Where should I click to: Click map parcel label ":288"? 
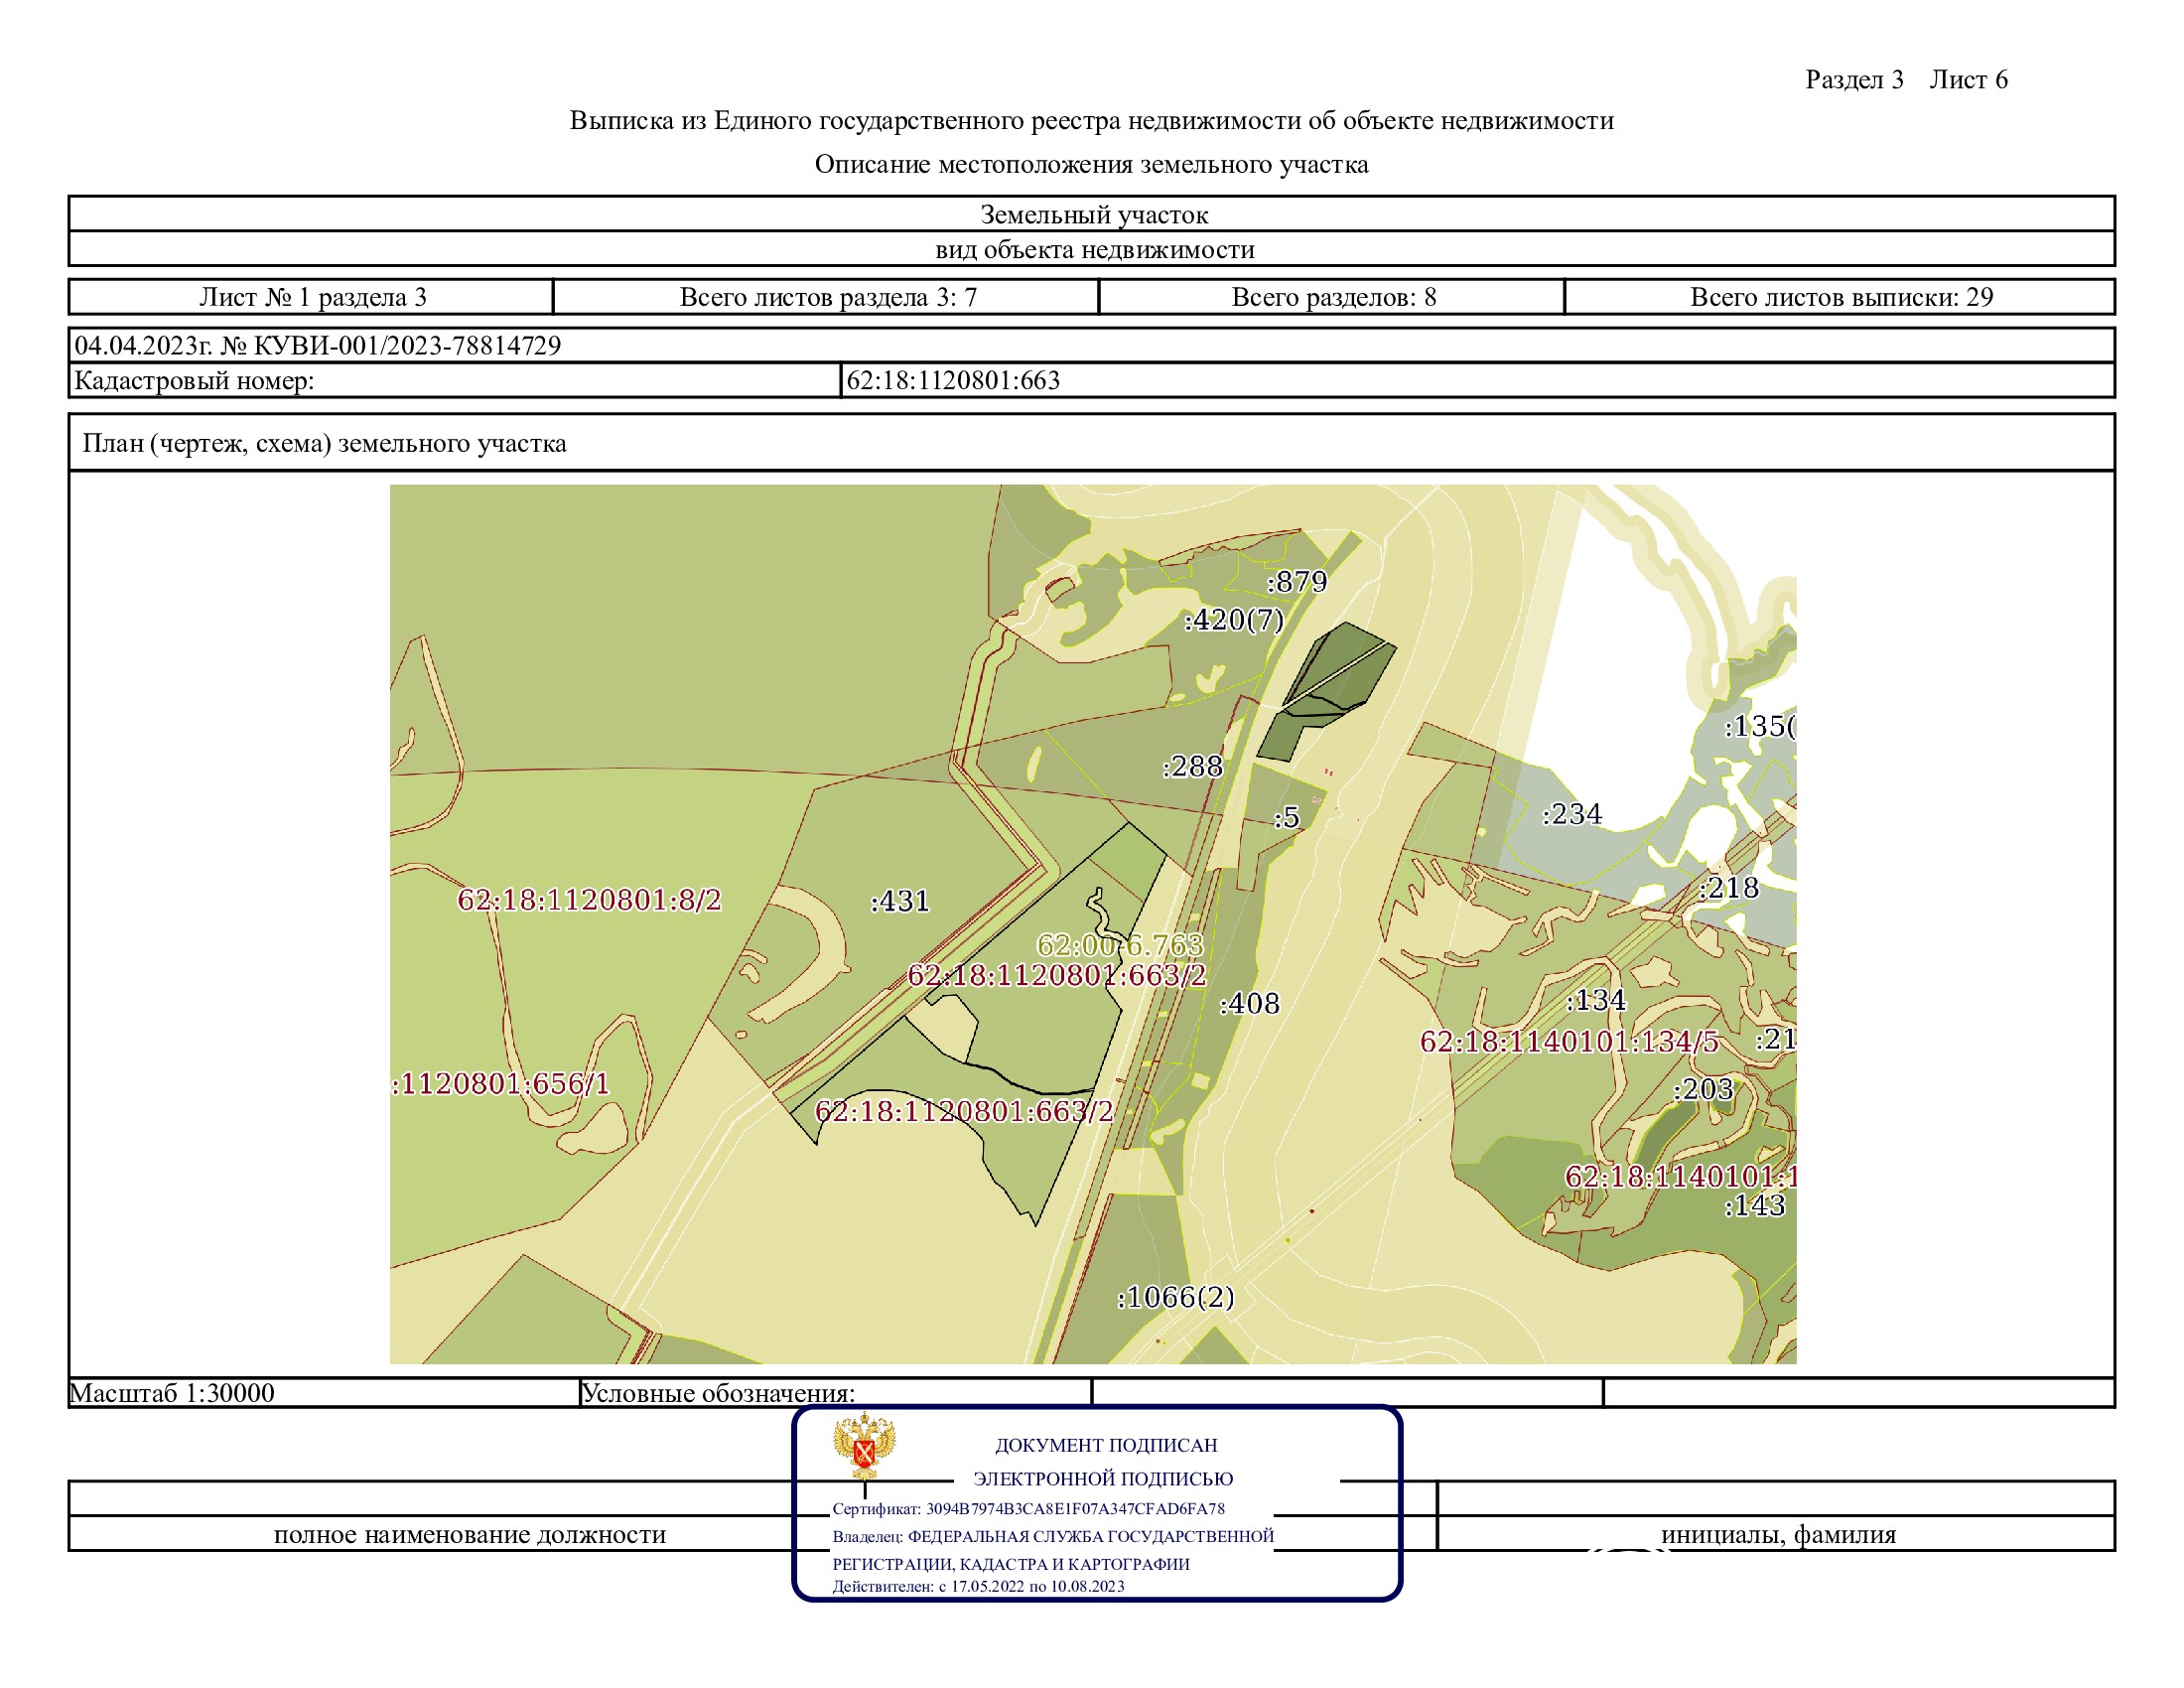(x=1192, y=767)
